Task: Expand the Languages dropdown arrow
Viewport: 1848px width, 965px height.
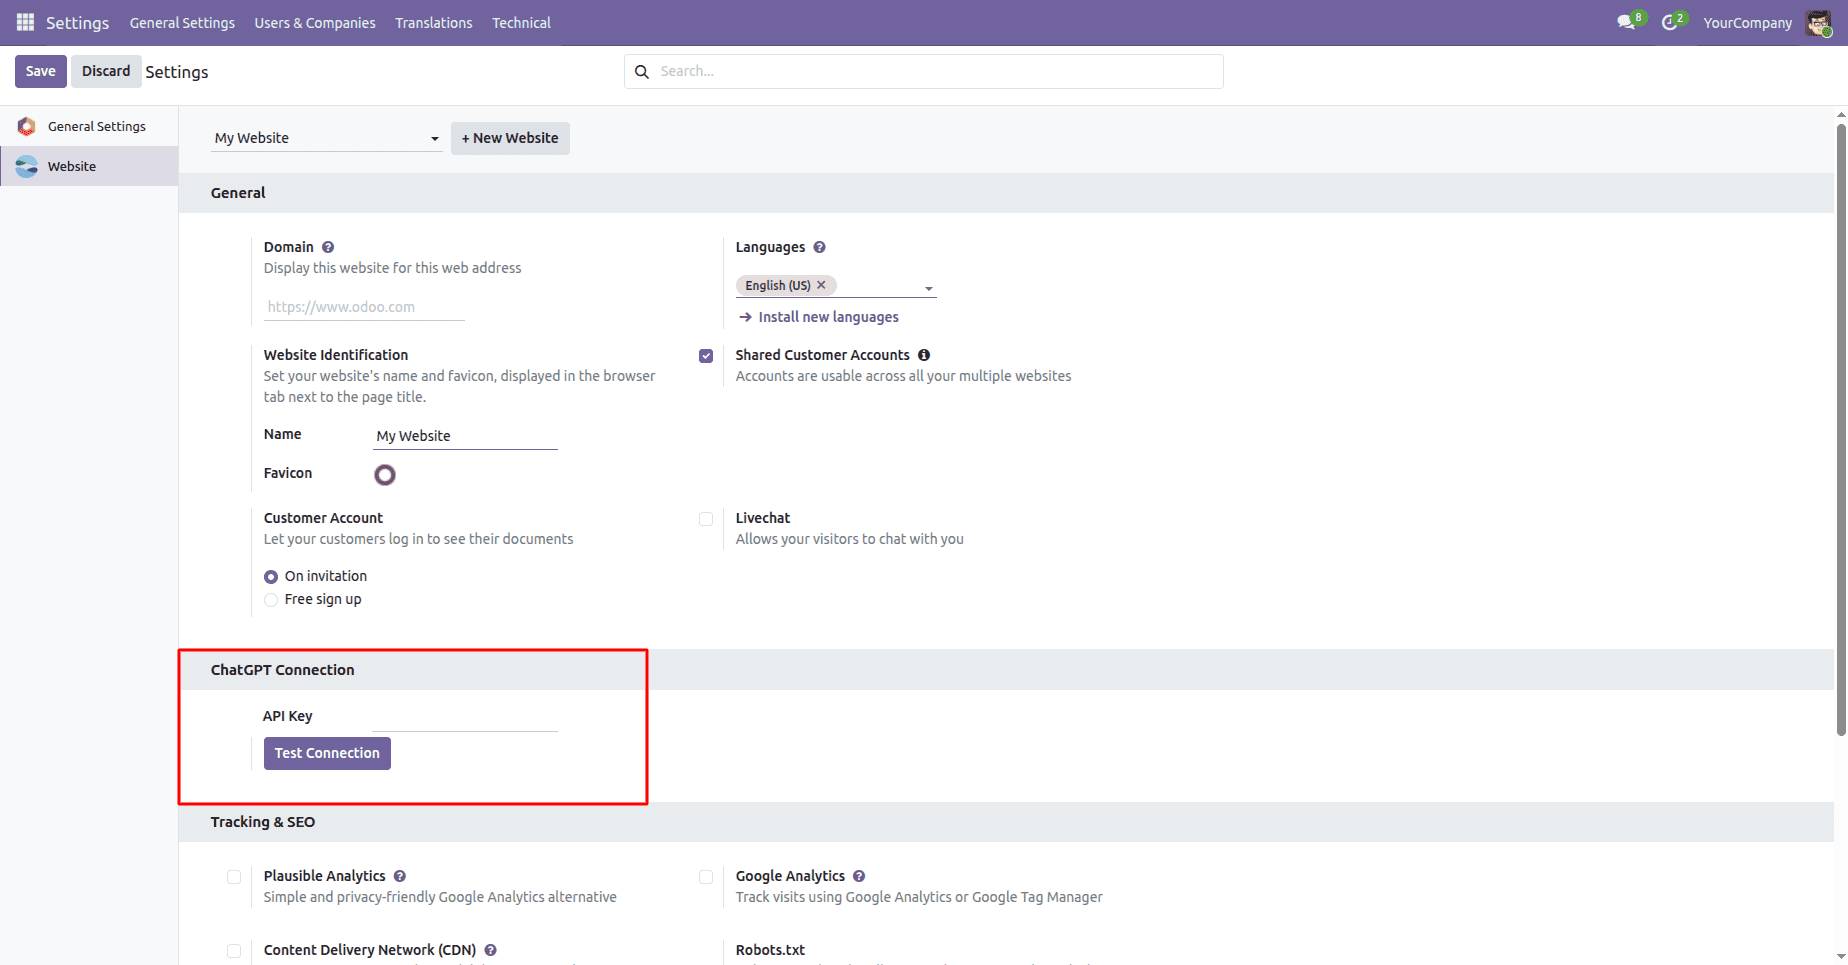Action: pos(929,288)
